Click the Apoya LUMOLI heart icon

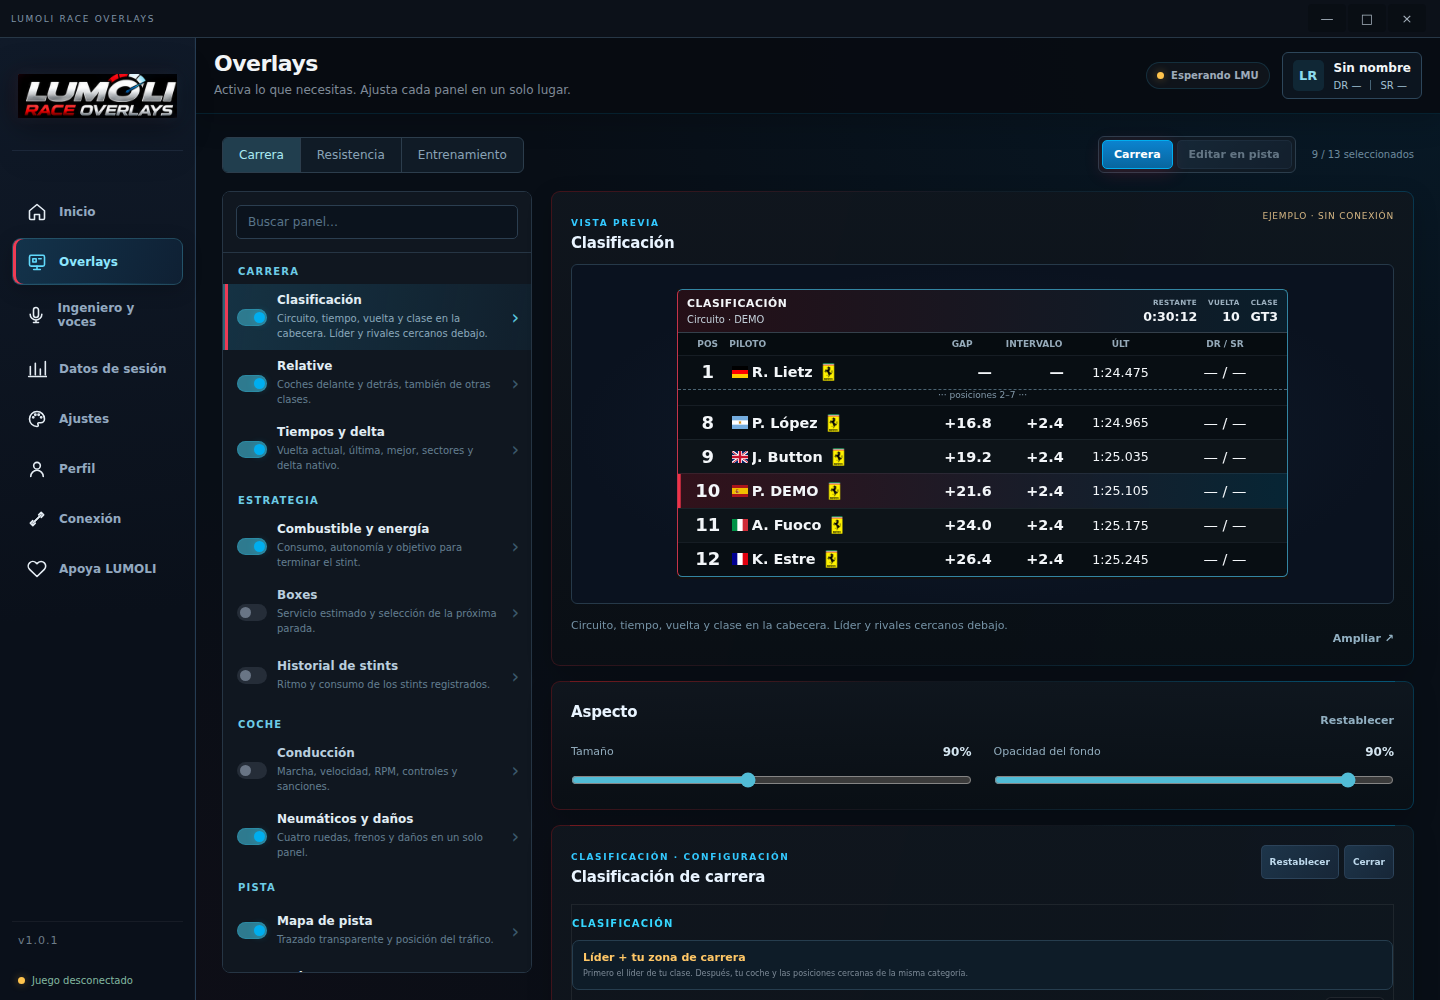point(37,569)
